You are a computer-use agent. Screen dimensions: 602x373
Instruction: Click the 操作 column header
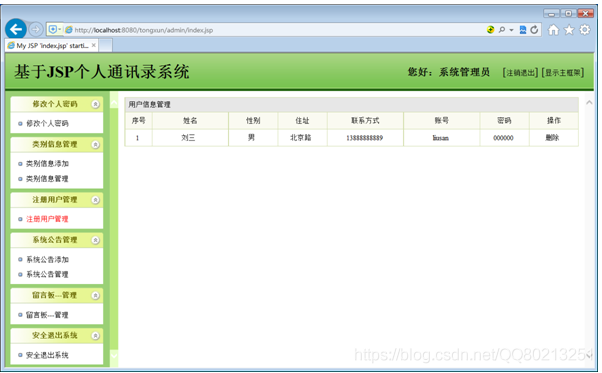(x=554, y=120)
